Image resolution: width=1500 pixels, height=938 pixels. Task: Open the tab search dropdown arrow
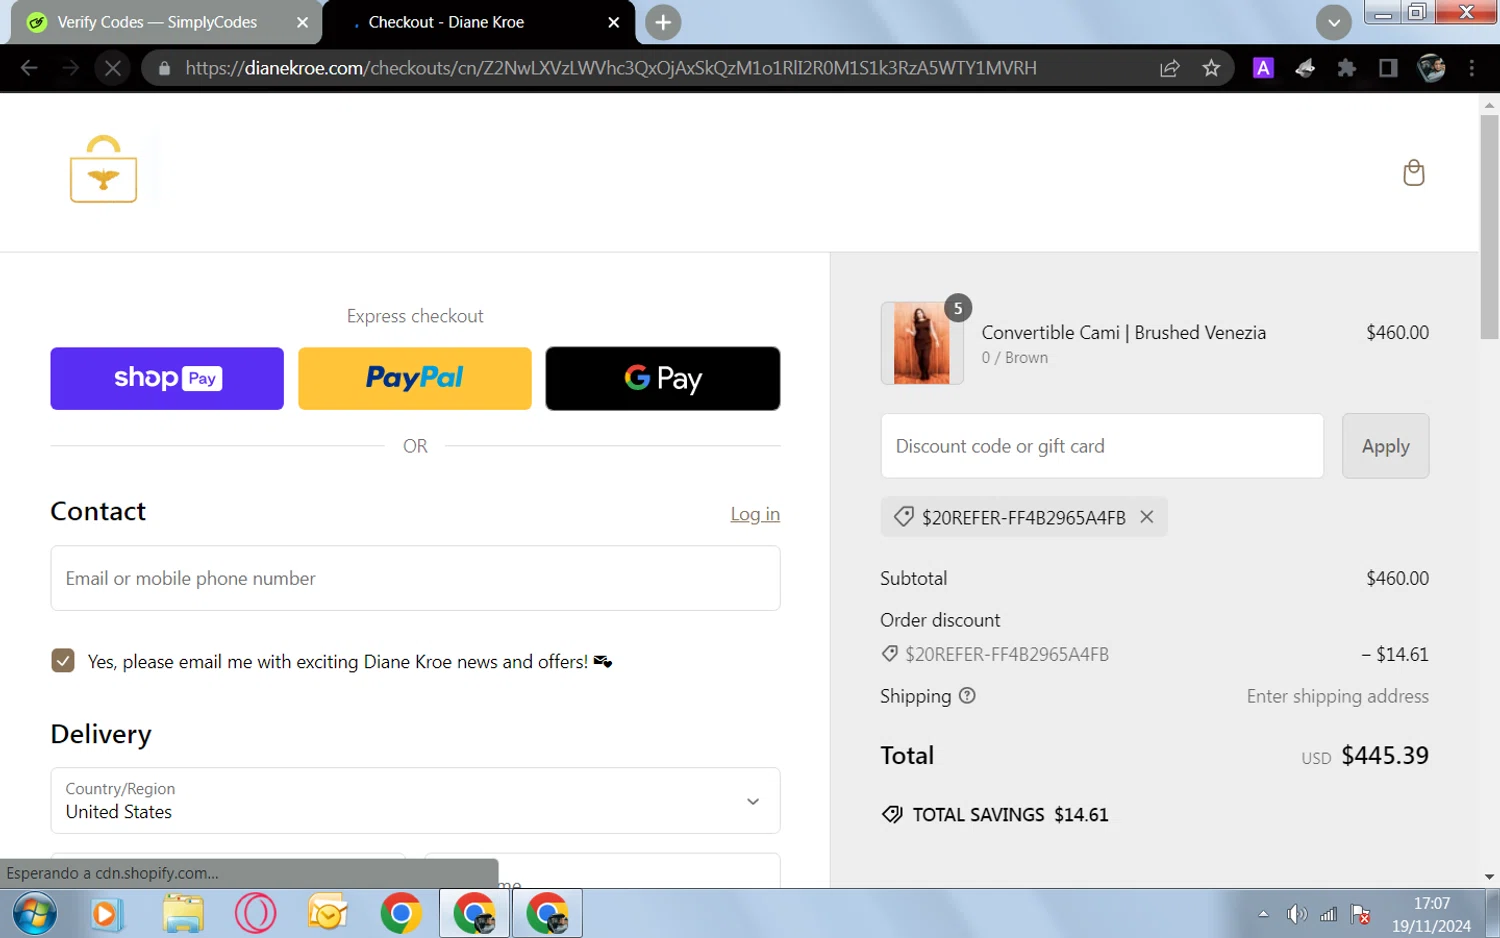(x=1333, y=22)
